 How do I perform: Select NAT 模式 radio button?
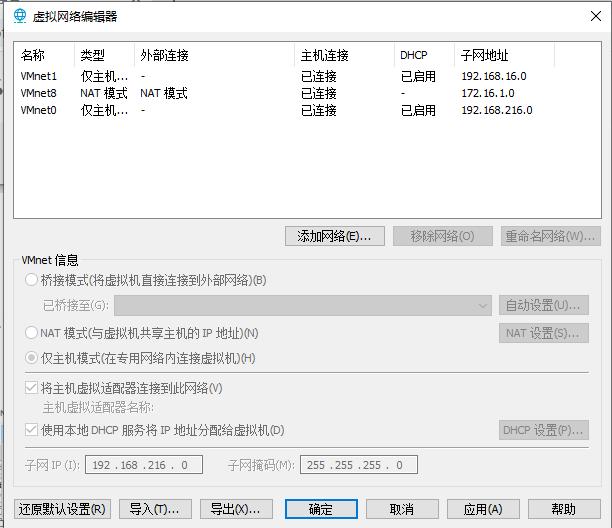coord(31,333)
